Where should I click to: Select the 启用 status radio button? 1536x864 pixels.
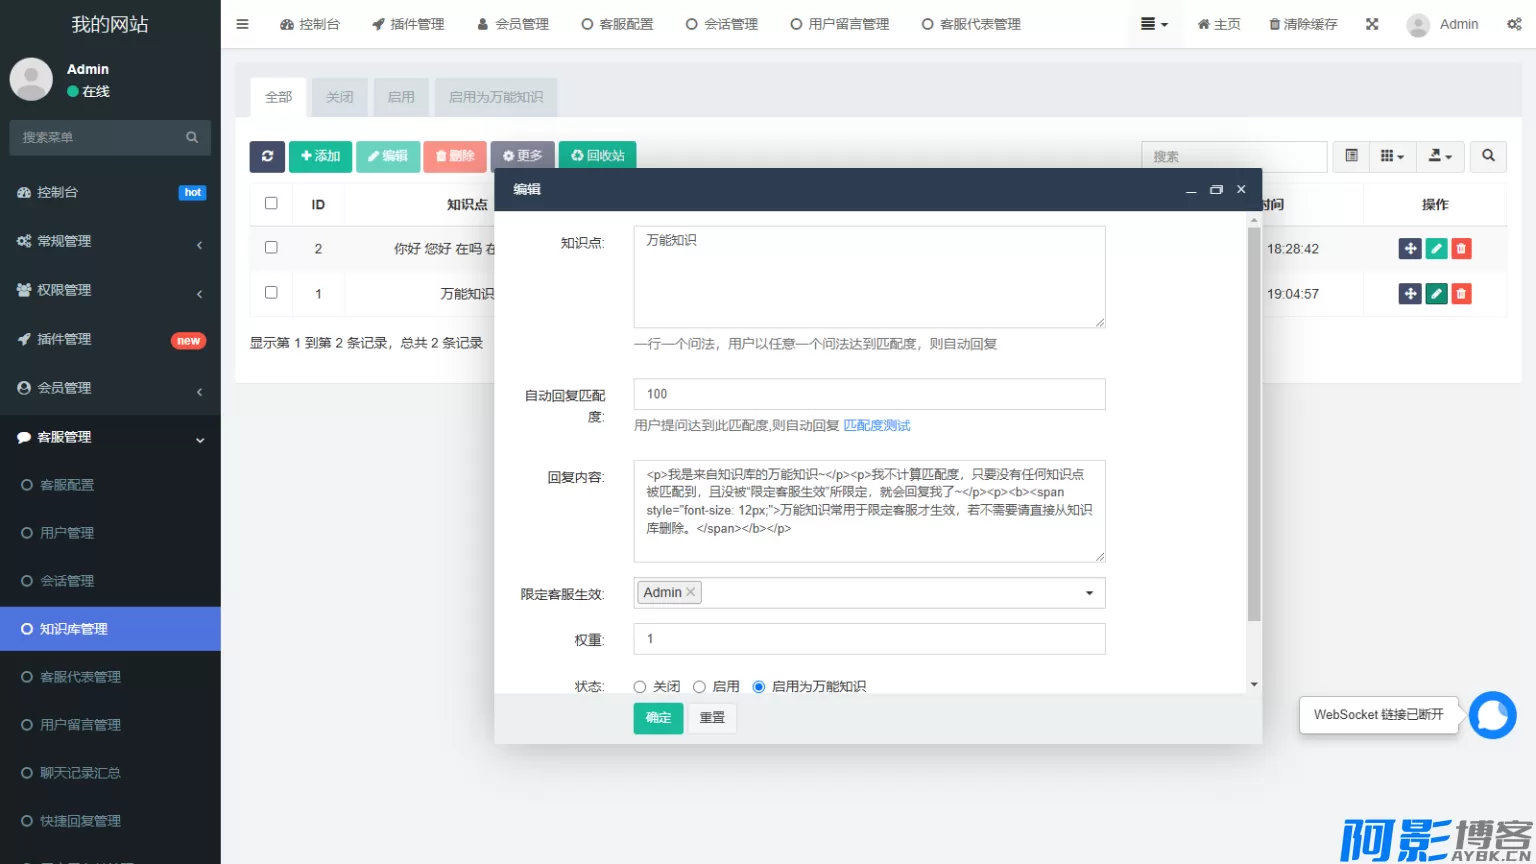point(700,687)
